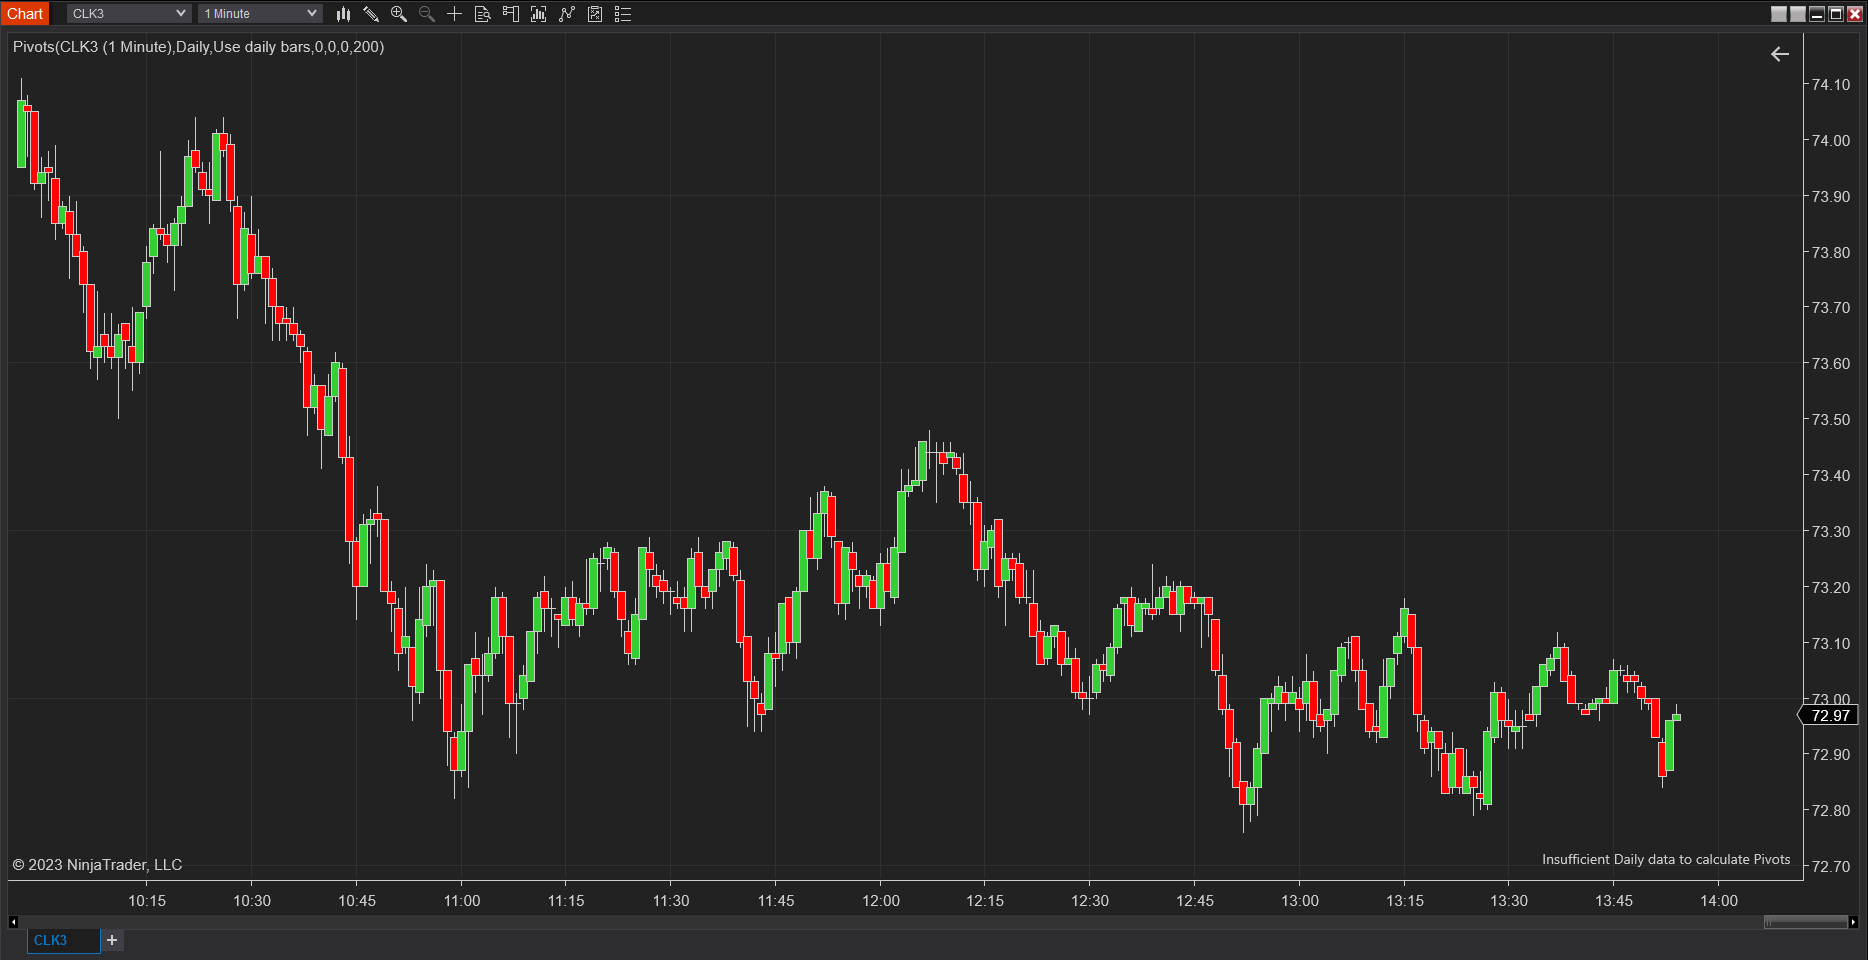1868x960 pixels.
Task: Open the 1 Minute interval dropdown
Action: tap(260, 14)
